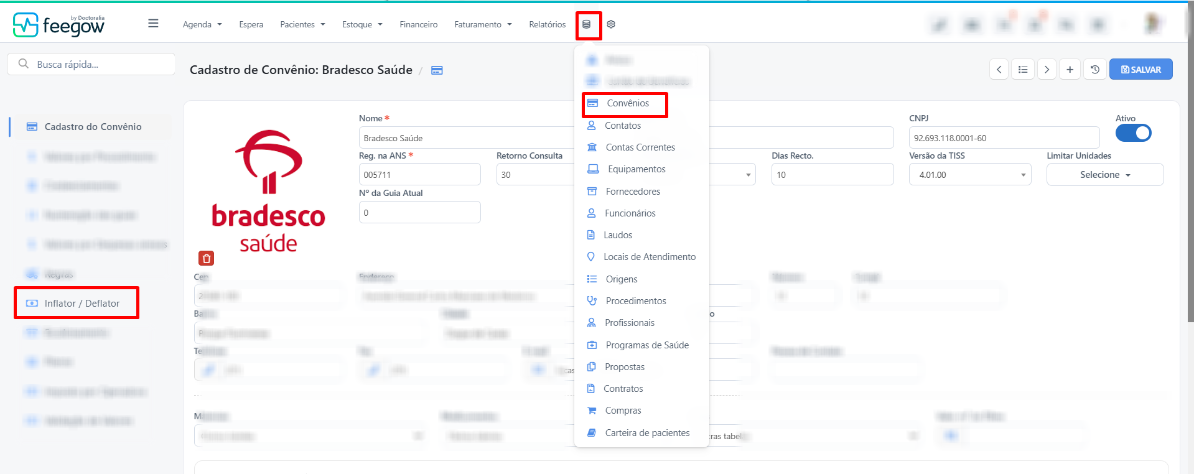Open the Financeiro page
Image resolution: width=1194 pixels, height=474 pixels.
(x=418, y=24)
